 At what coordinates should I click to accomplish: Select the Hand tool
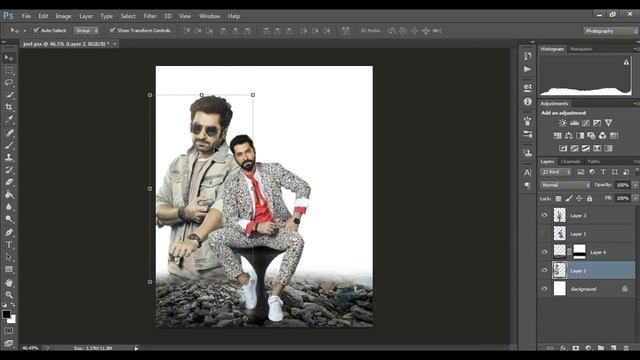coord(9,282)
